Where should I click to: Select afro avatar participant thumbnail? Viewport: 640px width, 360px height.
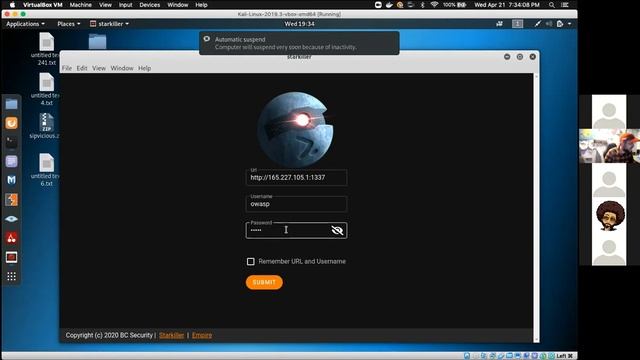tap(610, 216)
